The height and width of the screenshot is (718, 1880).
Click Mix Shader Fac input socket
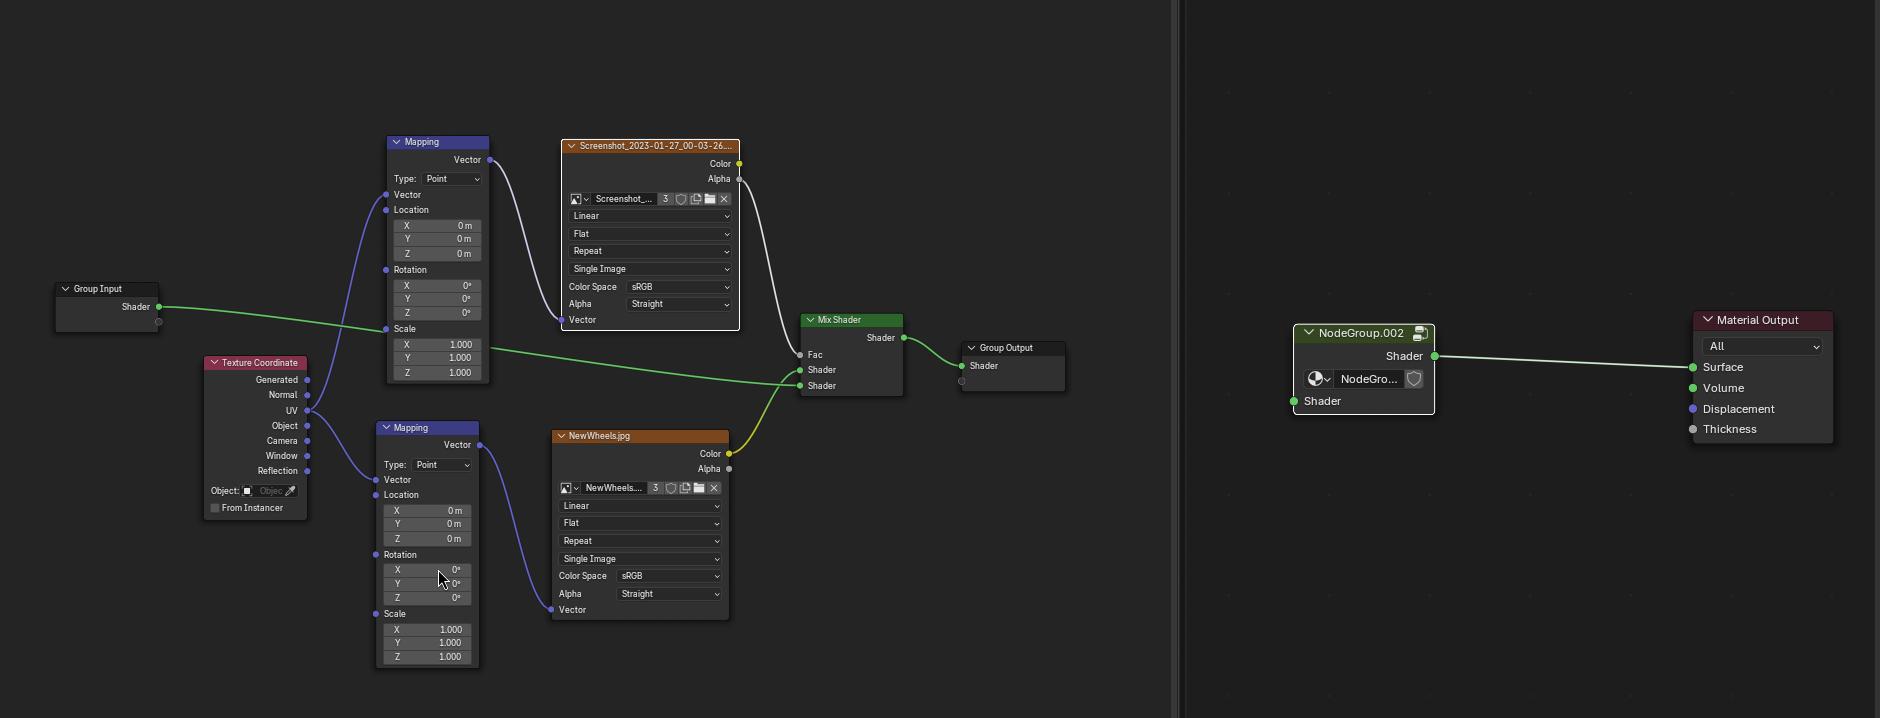point(800,355)
